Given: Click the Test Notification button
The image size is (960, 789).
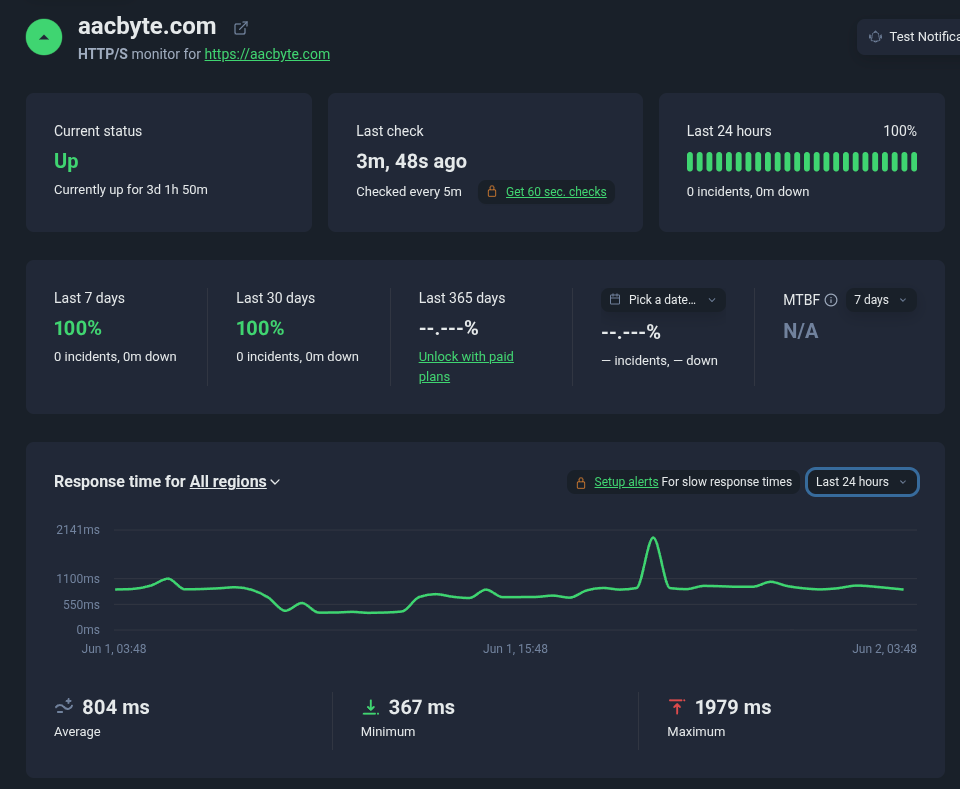Looking at the screenshot, I should tap(909, 37).
